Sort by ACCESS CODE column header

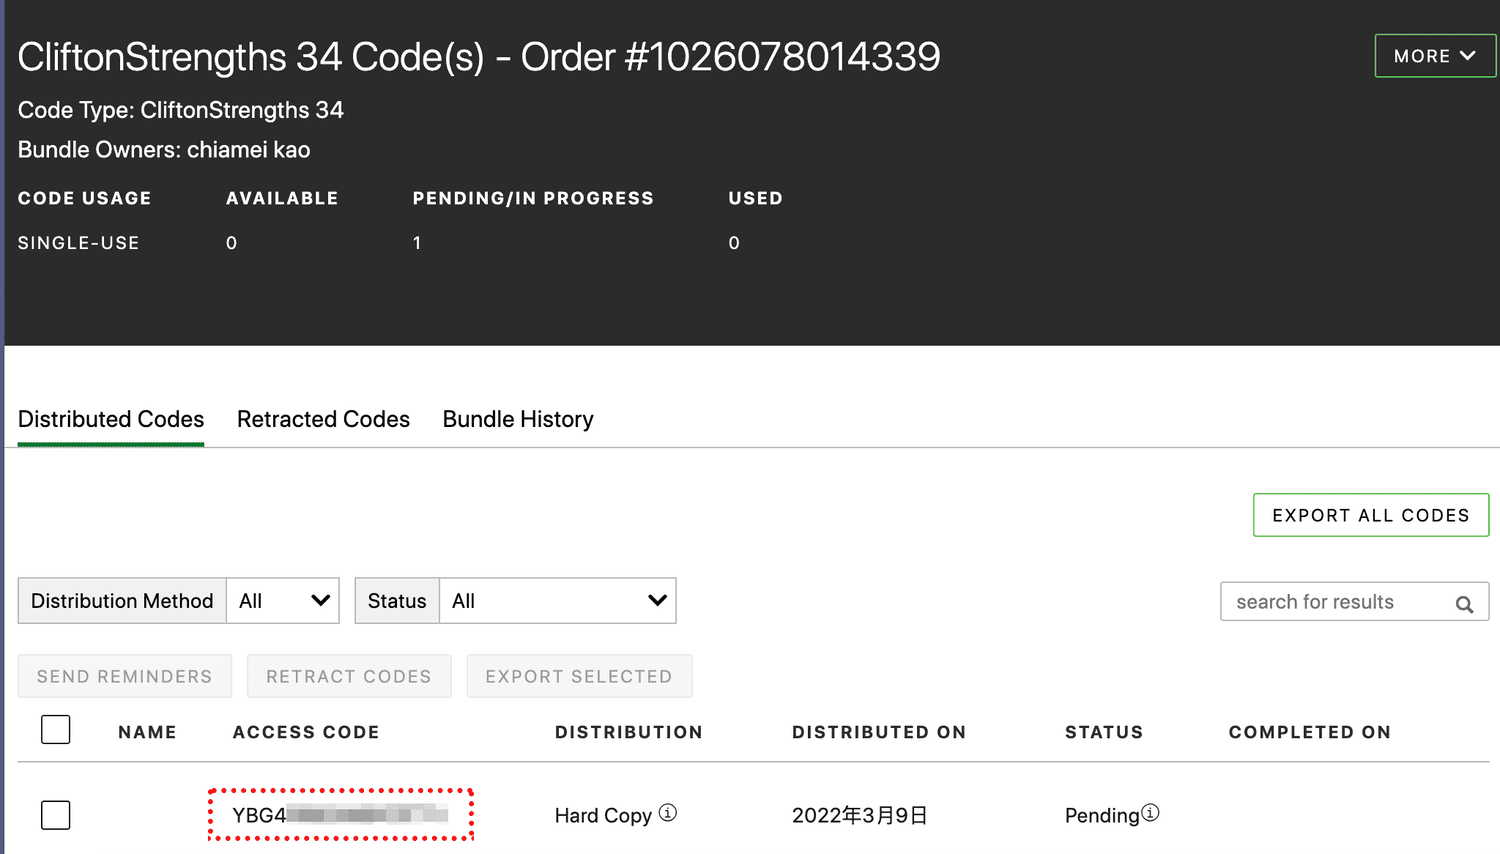pos(306,732)
